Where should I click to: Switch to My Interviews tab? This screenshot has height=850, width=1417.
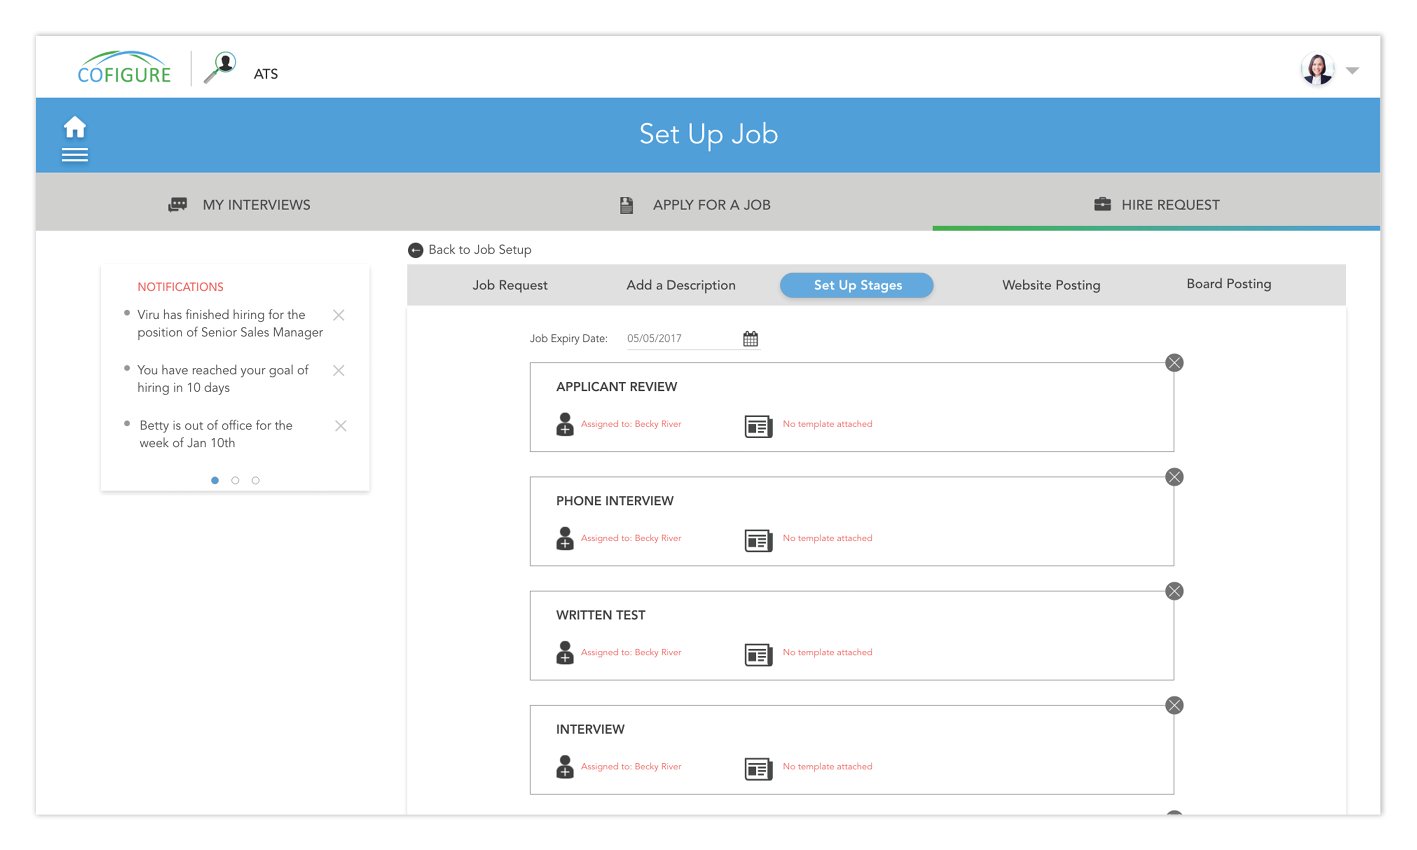tap(240, 205)
